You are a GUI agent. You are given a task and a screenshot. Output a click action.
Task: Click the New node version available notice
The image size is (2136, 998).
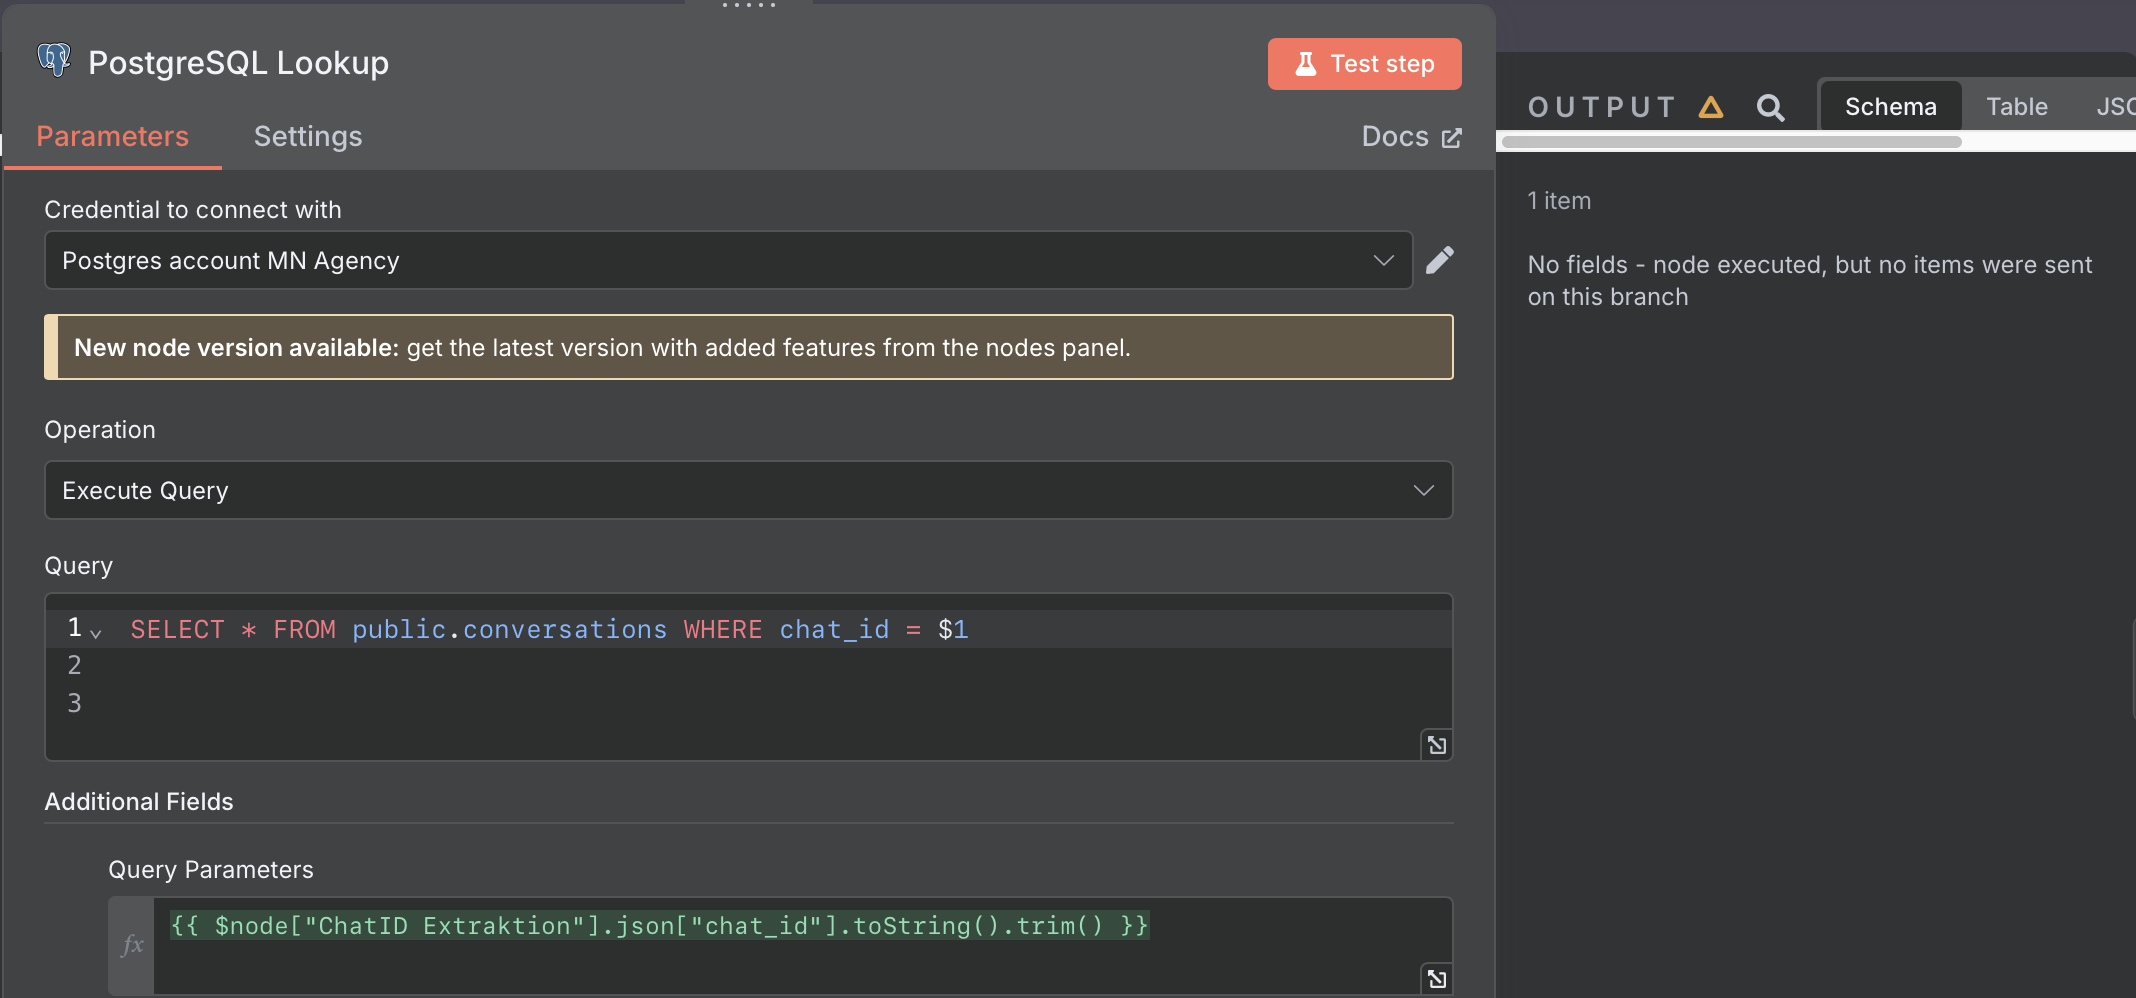(x=748, y=347)
